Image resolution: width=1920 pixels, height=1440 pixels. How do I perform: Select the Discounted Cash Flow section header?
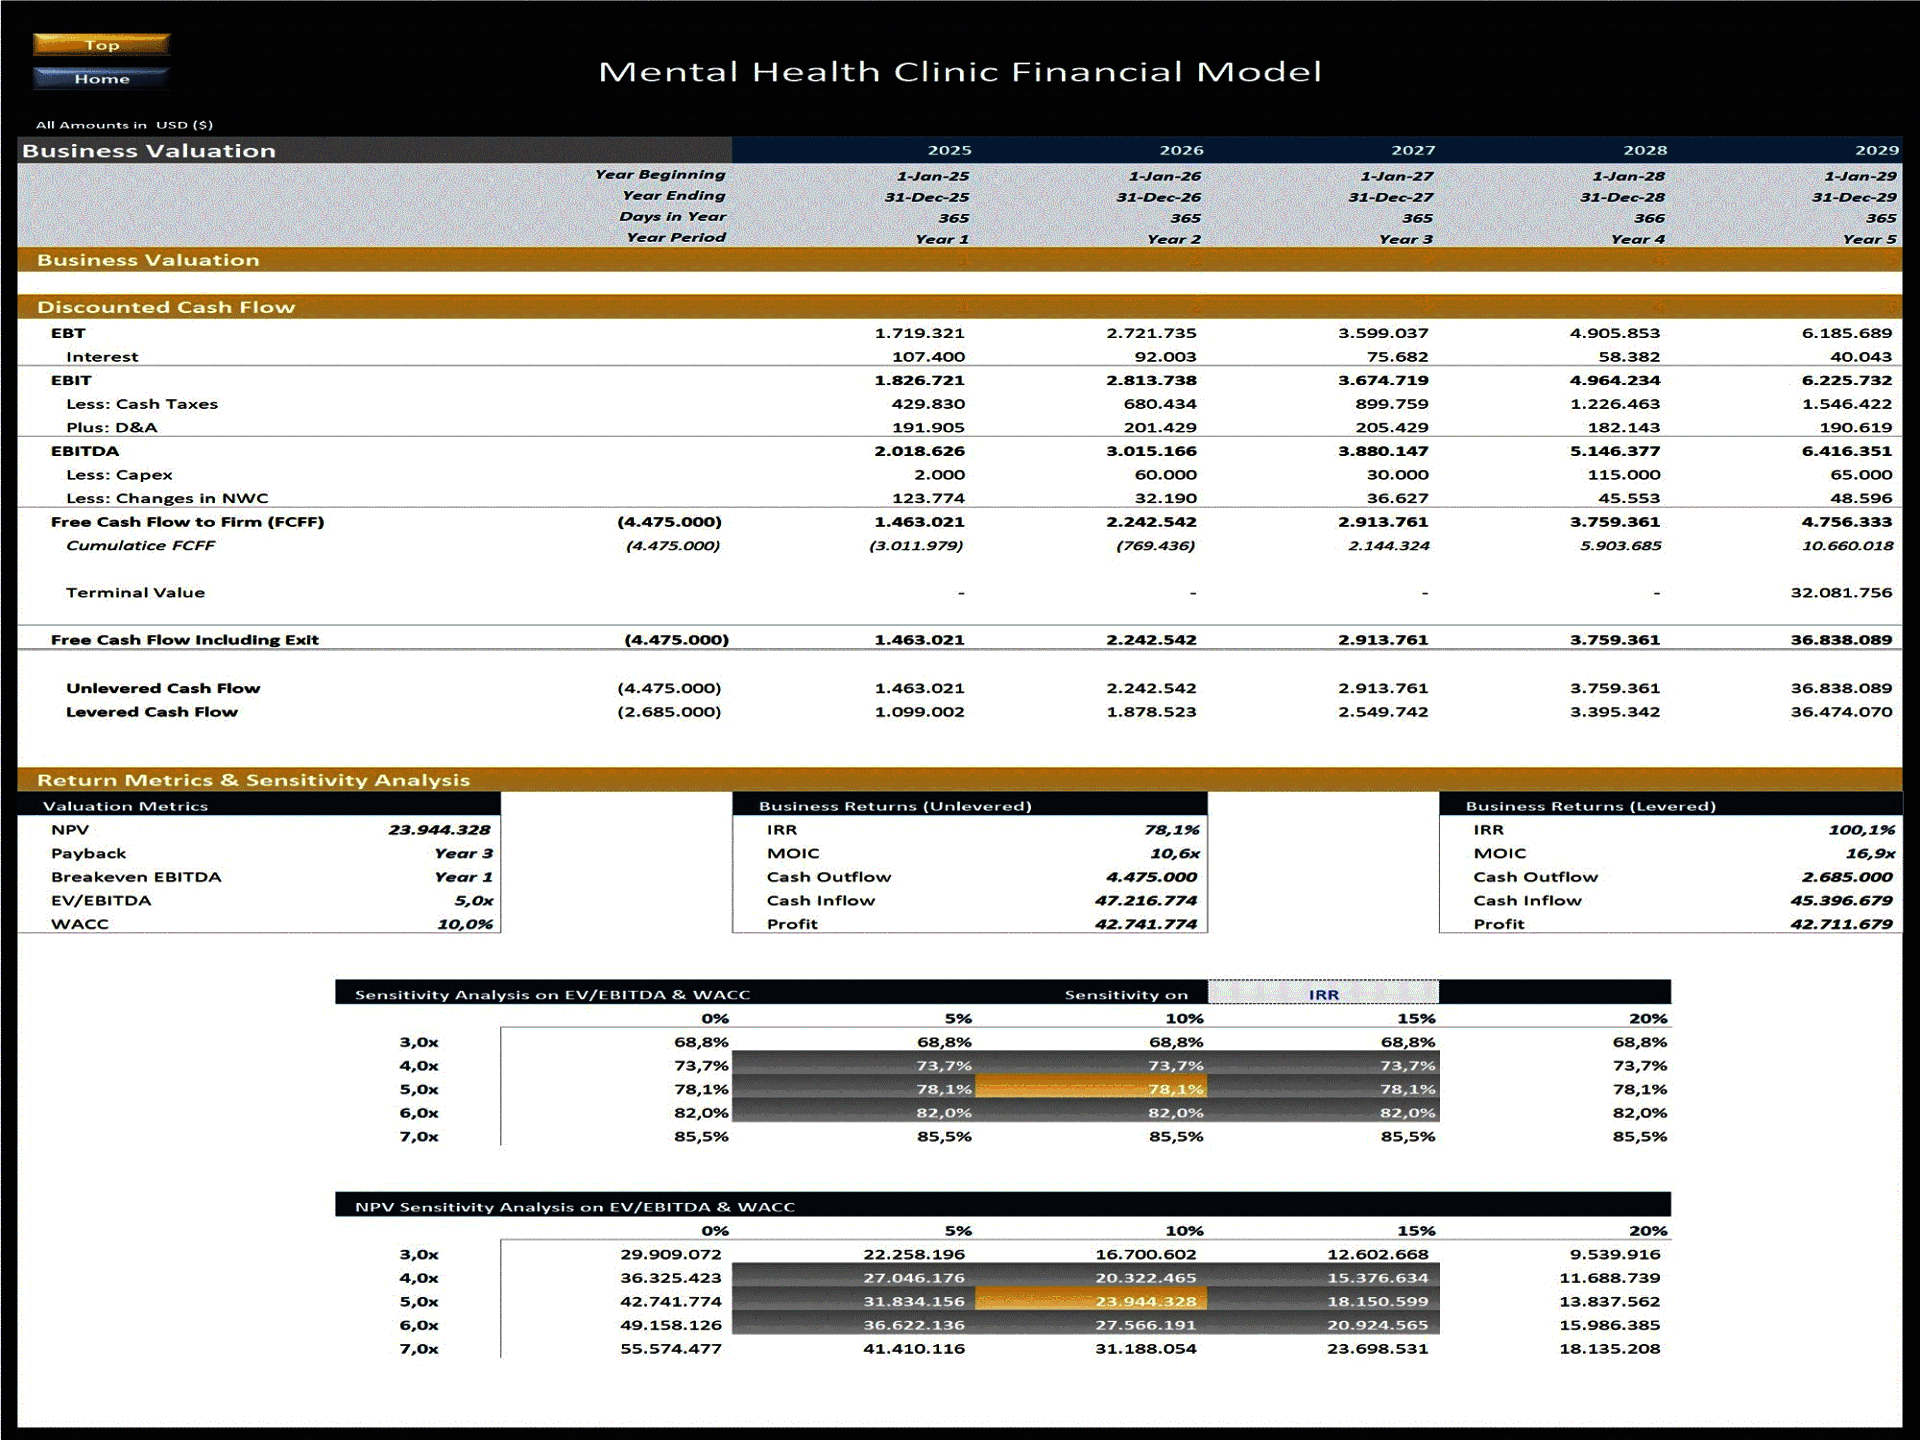pos(959,307)
